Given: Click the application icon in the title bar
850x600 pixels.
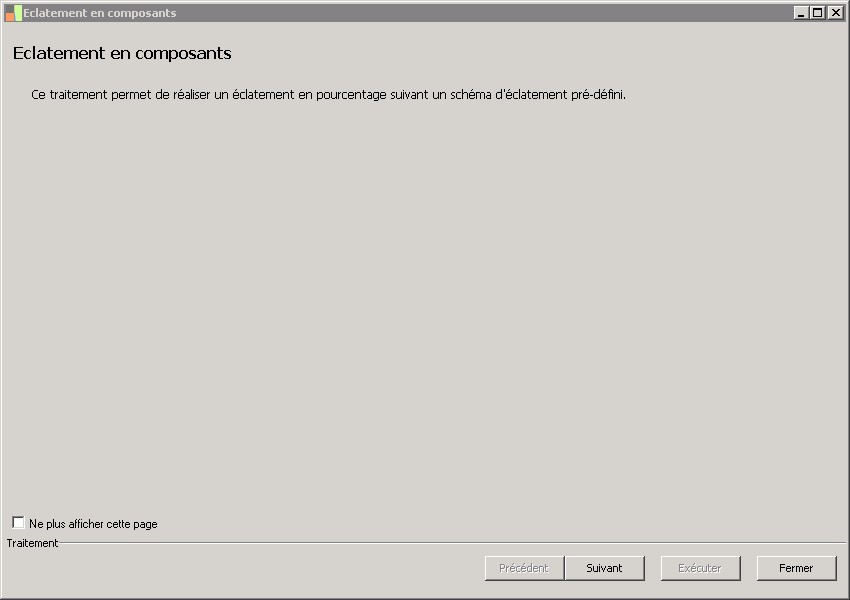Looking at the screenshot, I should (x=13, y=13).
